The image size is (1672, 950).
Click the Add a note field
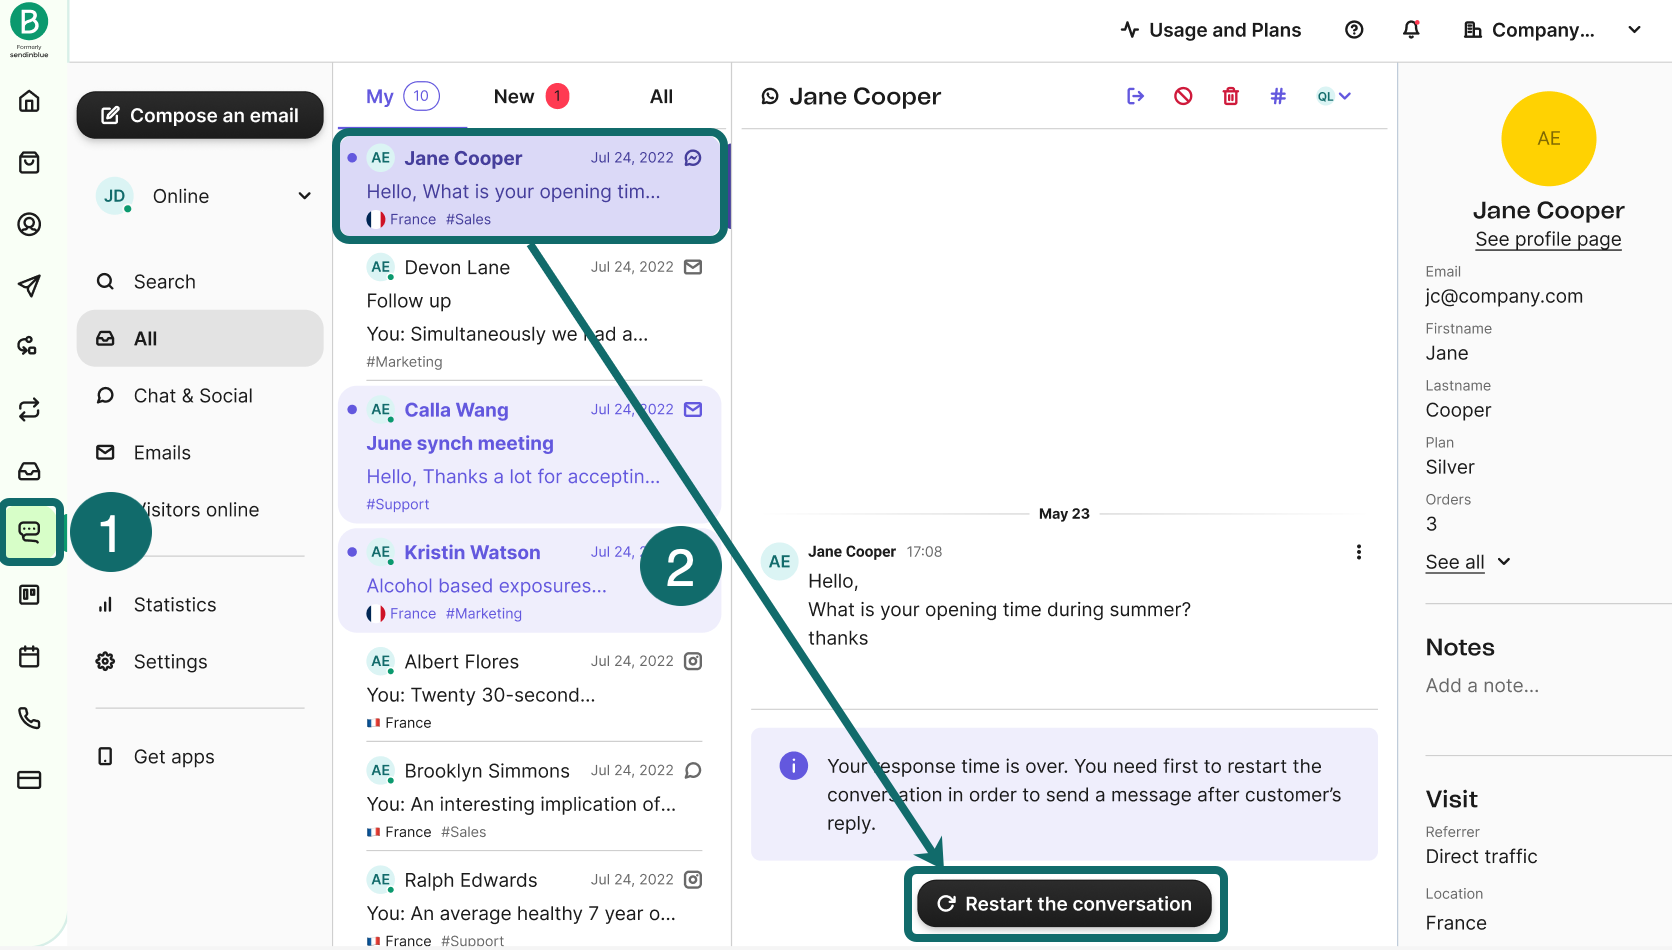coord(1482,685)
